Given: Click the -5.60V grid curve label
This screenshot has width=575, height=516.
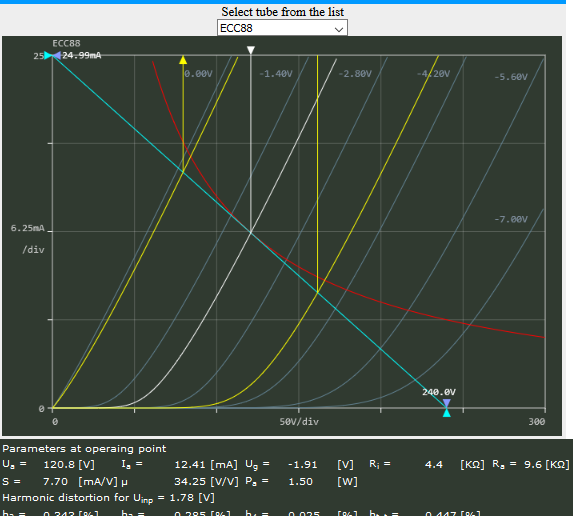Looking at the screenshot, I should click(511, 77).
